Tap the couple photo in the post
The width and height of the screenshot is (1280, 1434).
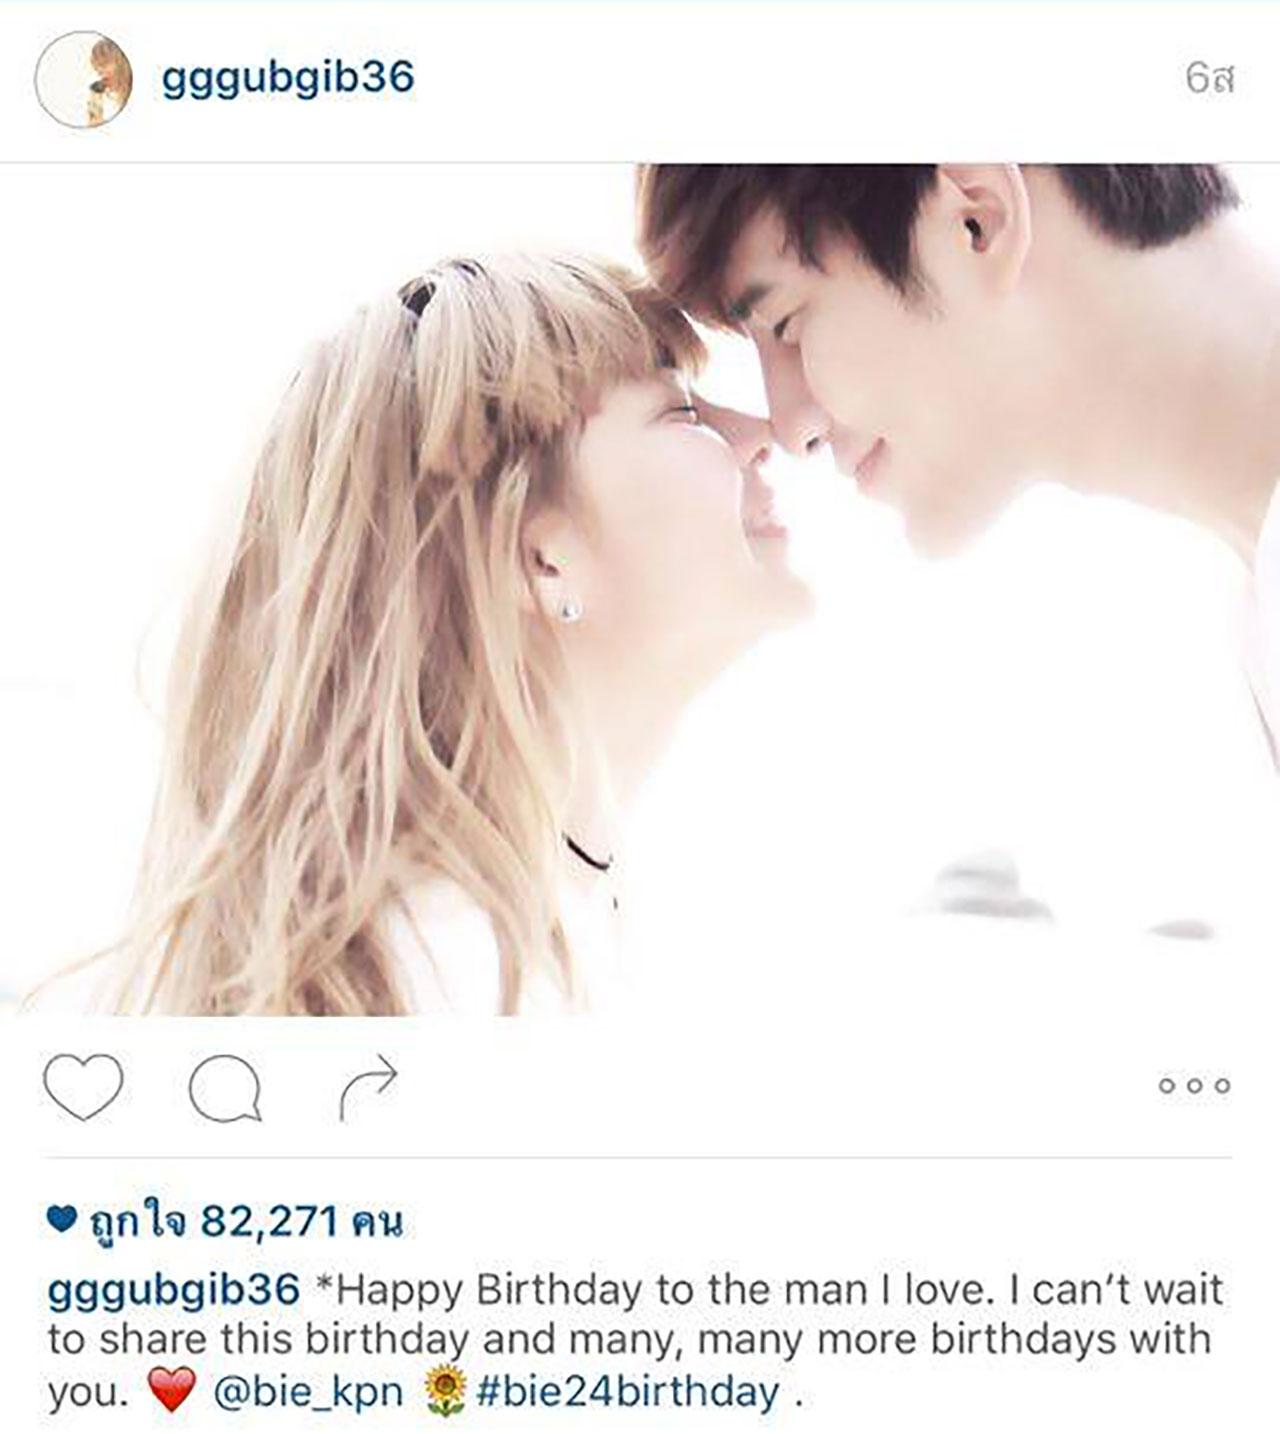click(x=640, y=590)
